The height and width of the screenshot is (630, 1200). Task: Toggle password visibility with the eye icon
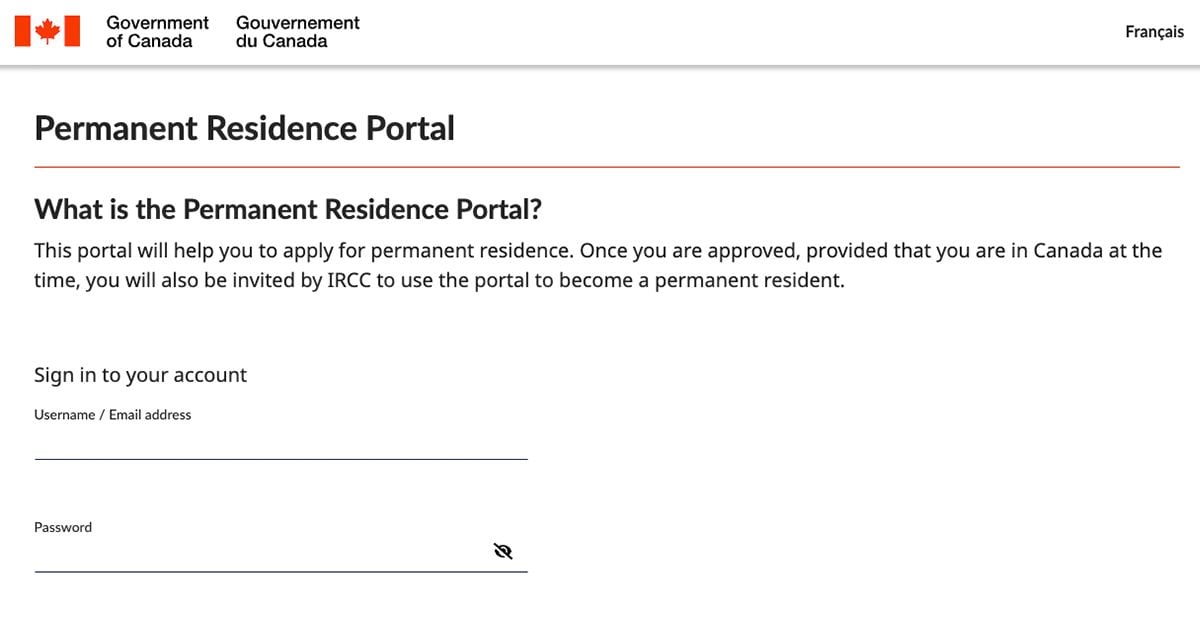(503, 551)
